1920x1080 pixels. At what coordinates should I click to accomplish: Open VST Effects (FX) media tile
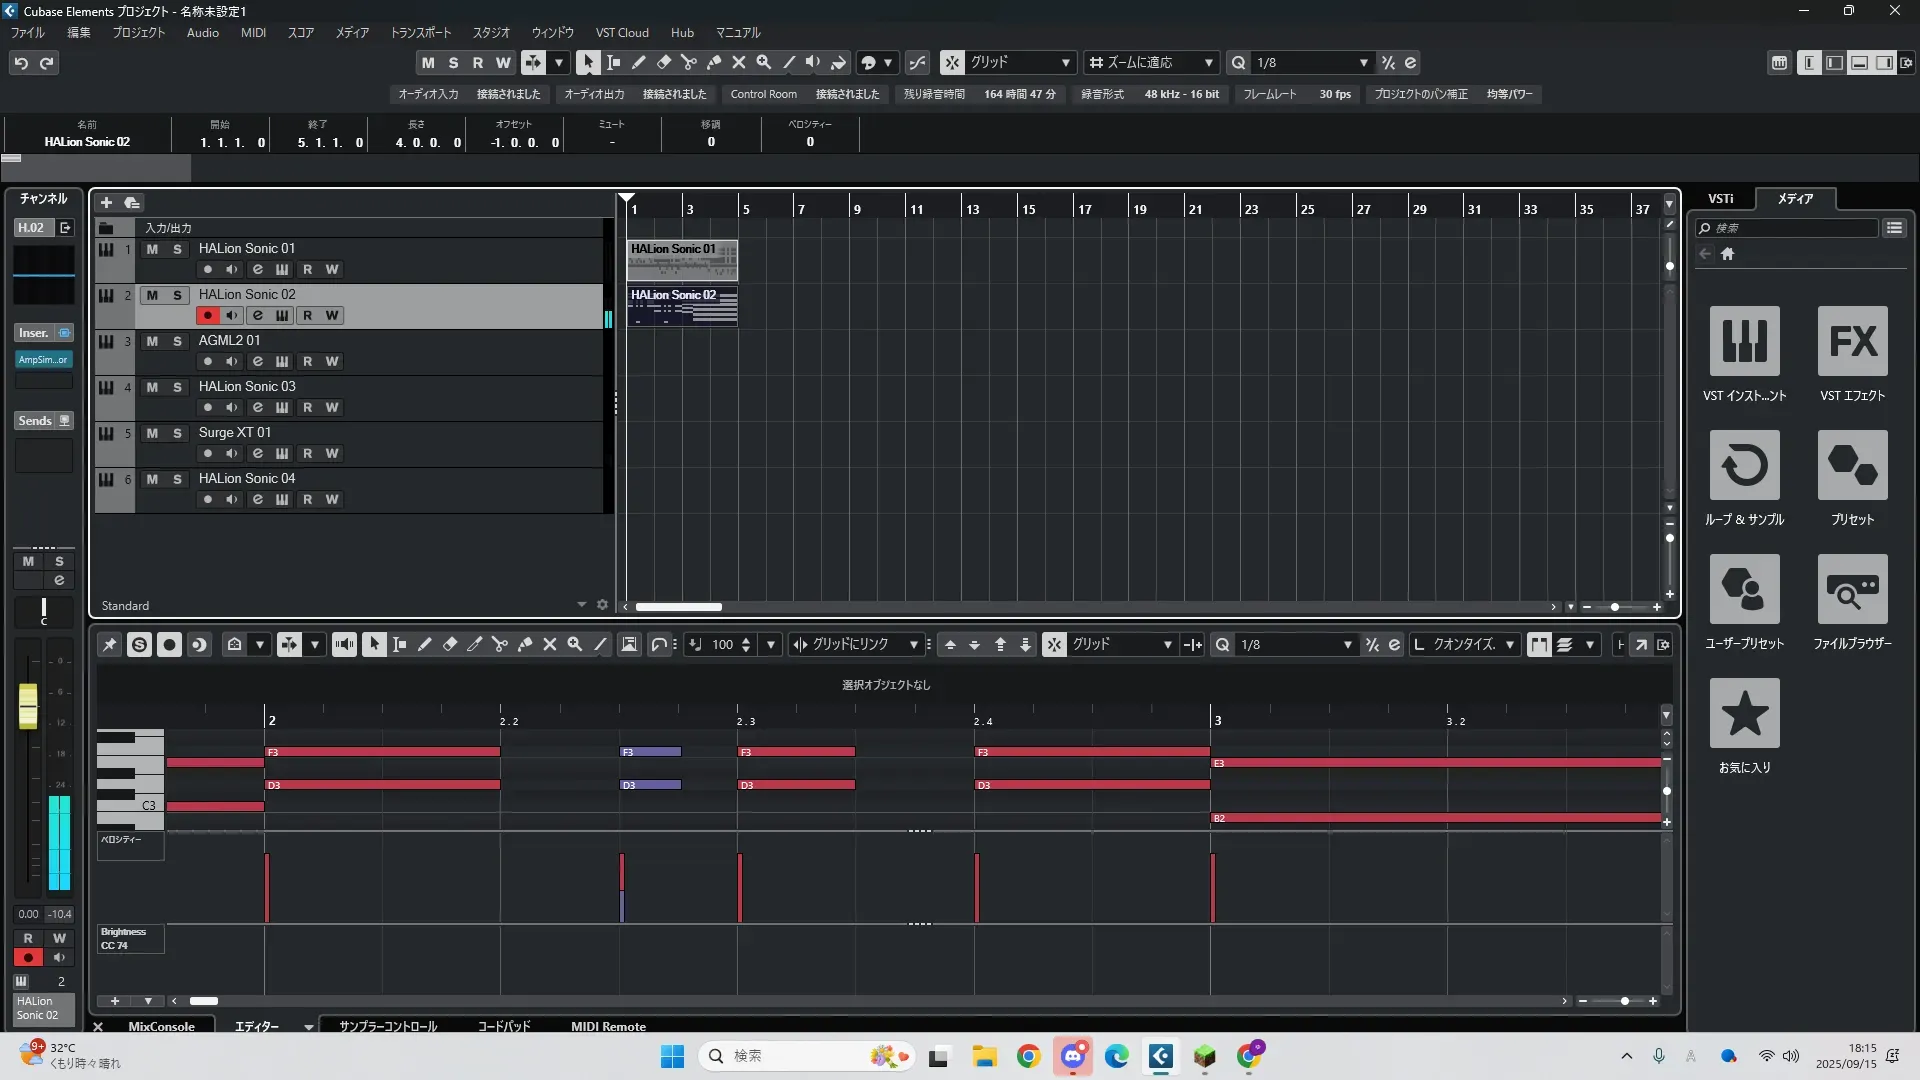(x=1852, y=341)
